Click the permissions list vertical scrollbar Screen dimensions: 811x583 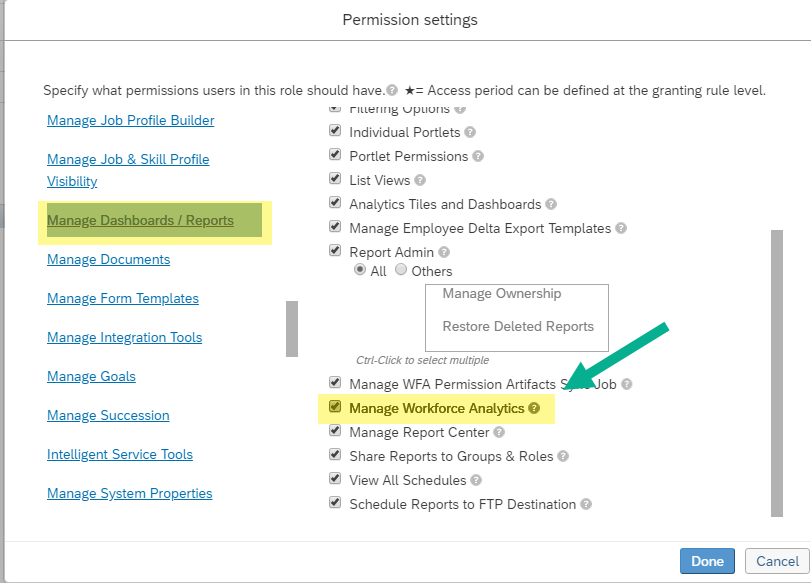(x=777, y=373)
